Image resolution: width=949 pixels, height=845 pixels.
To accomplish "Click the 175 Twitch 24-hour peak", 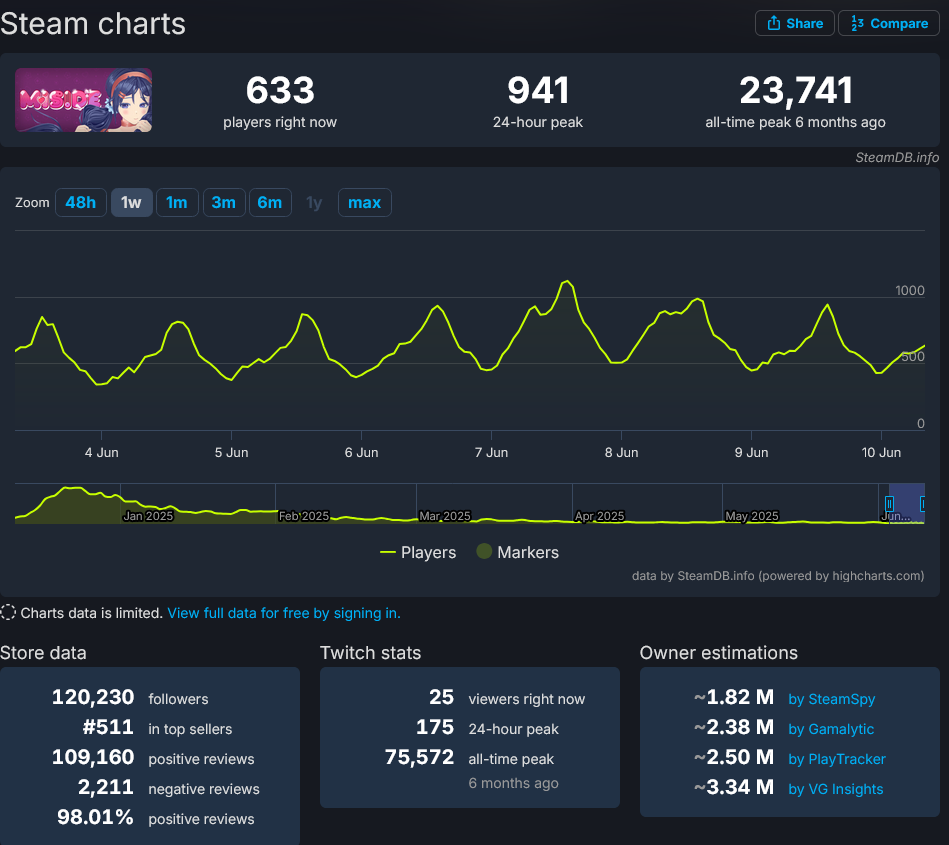I will [x=435, y=727].
